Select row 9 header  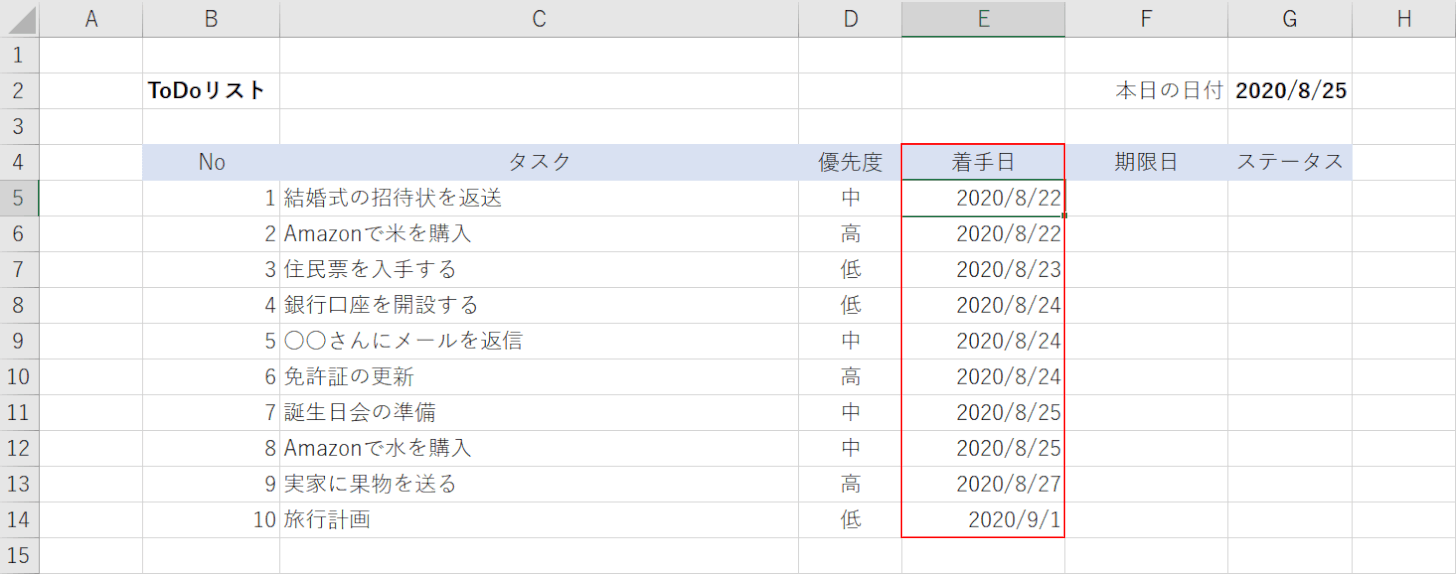click(20, 341)
